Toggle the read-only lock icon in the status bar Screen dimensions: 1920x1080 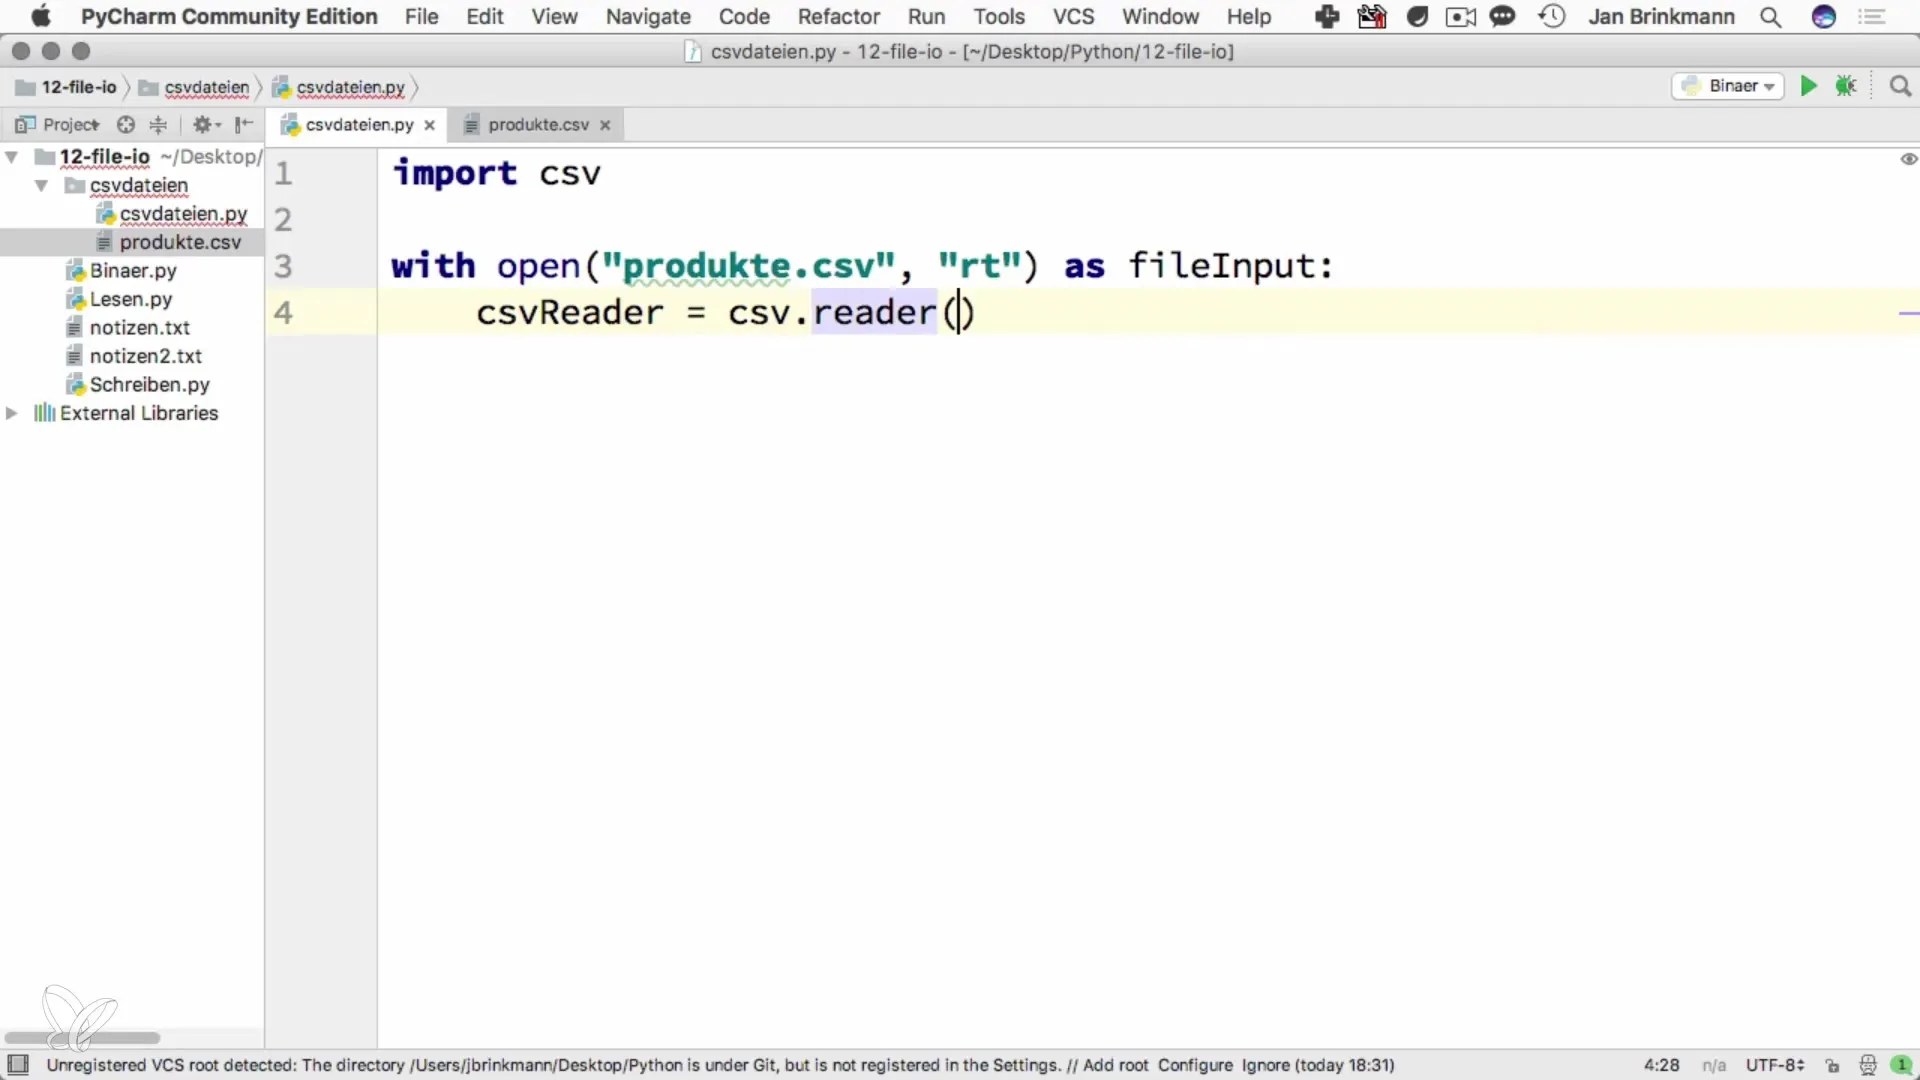point(1832,1065)
